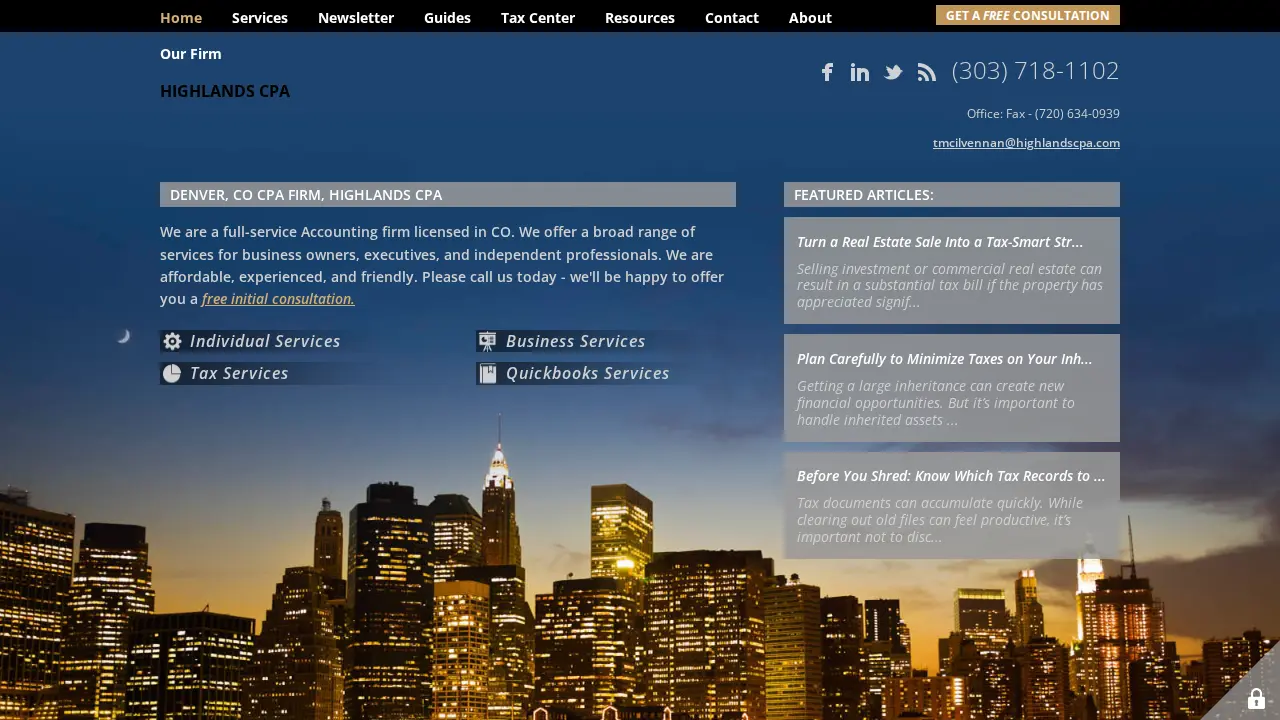Click the HIGHLANDS CPA heading link
This screenshot has width=1280, height=720.
[225, 92]
